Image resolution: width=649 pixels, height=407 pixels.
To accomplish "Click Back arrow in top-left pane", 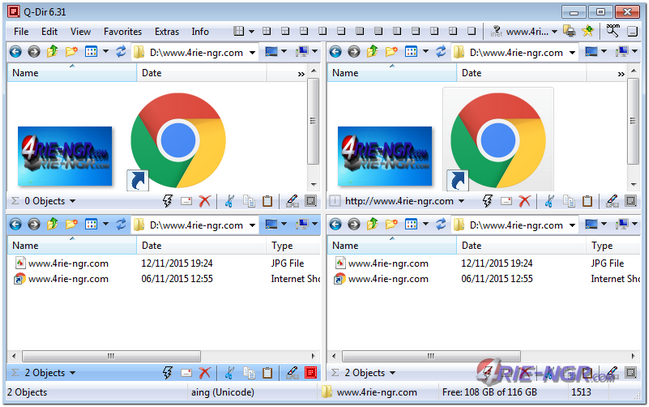I will (15, 52).
